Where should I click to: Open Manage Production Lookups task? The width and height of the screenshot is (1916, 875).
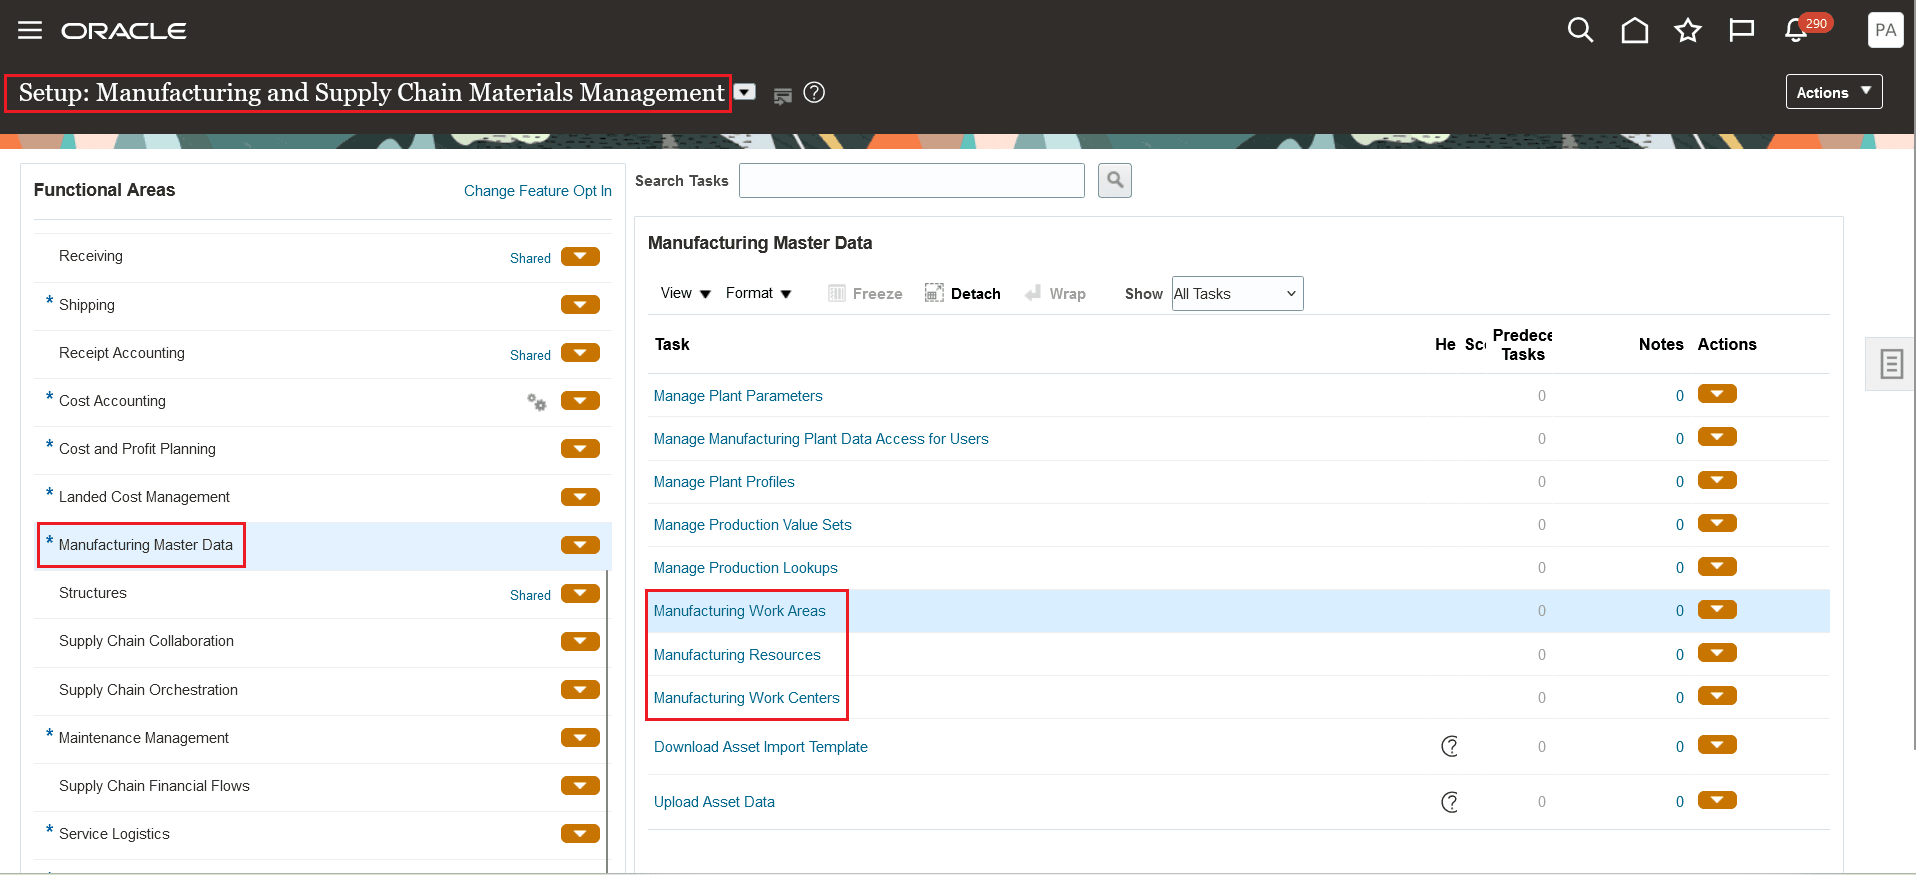[746, 568]
